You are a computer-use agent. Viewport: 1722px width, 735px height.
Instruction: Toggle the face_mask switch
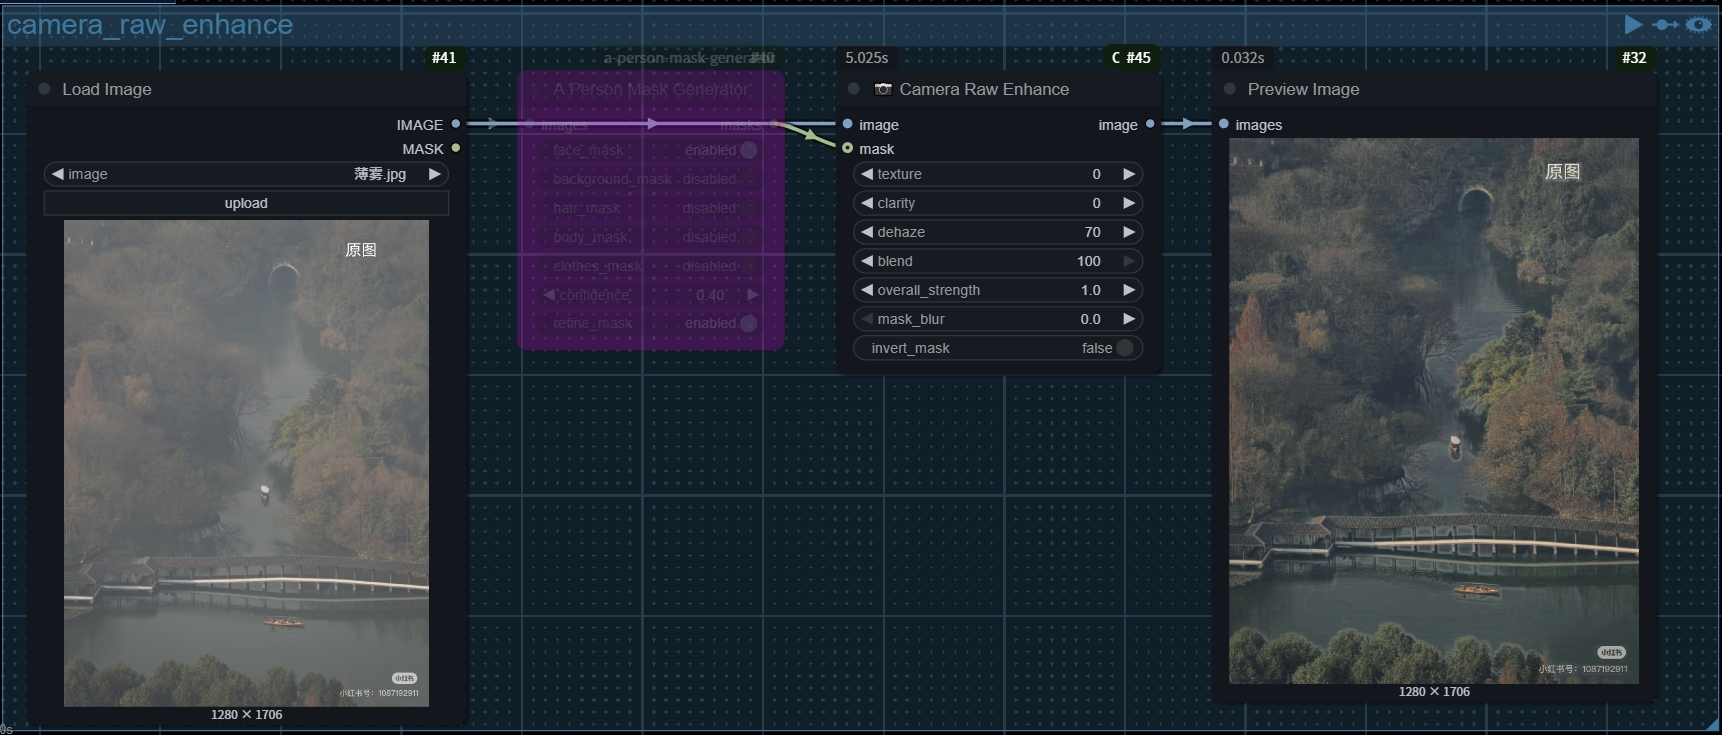click(749, 150)
